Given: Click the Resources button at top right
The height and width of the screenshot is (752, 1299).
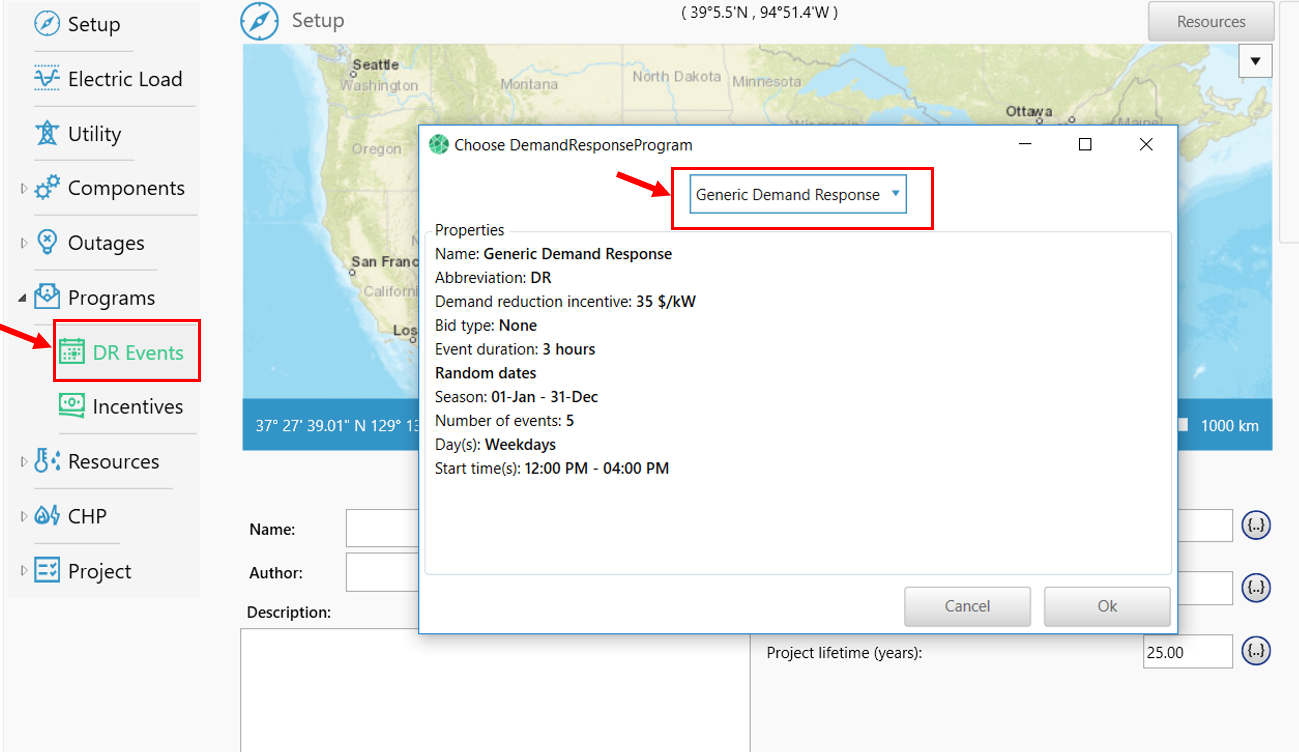Looking at the screenshot, I should 1211,21.
